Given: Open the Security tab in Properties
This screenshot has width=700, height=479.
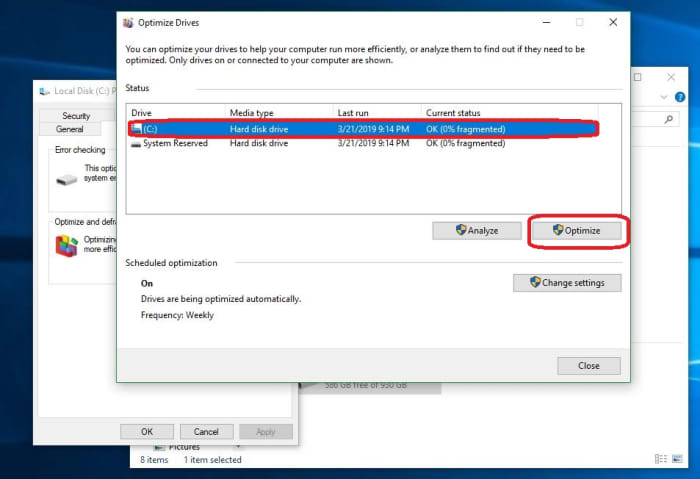Looking at the screenshot, I should [x=76, y=116].
